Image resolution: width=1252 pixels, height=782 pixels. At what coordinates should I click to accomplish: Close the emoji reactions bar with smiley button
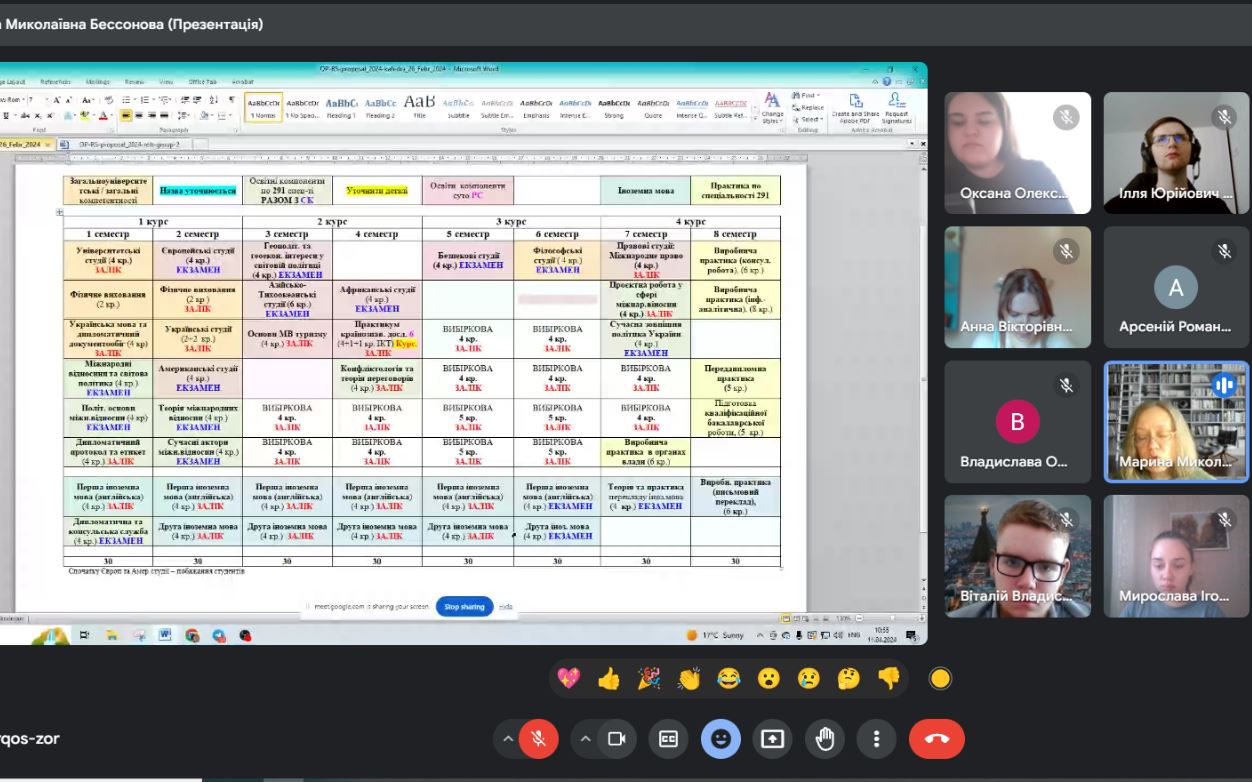pos(720,739)
